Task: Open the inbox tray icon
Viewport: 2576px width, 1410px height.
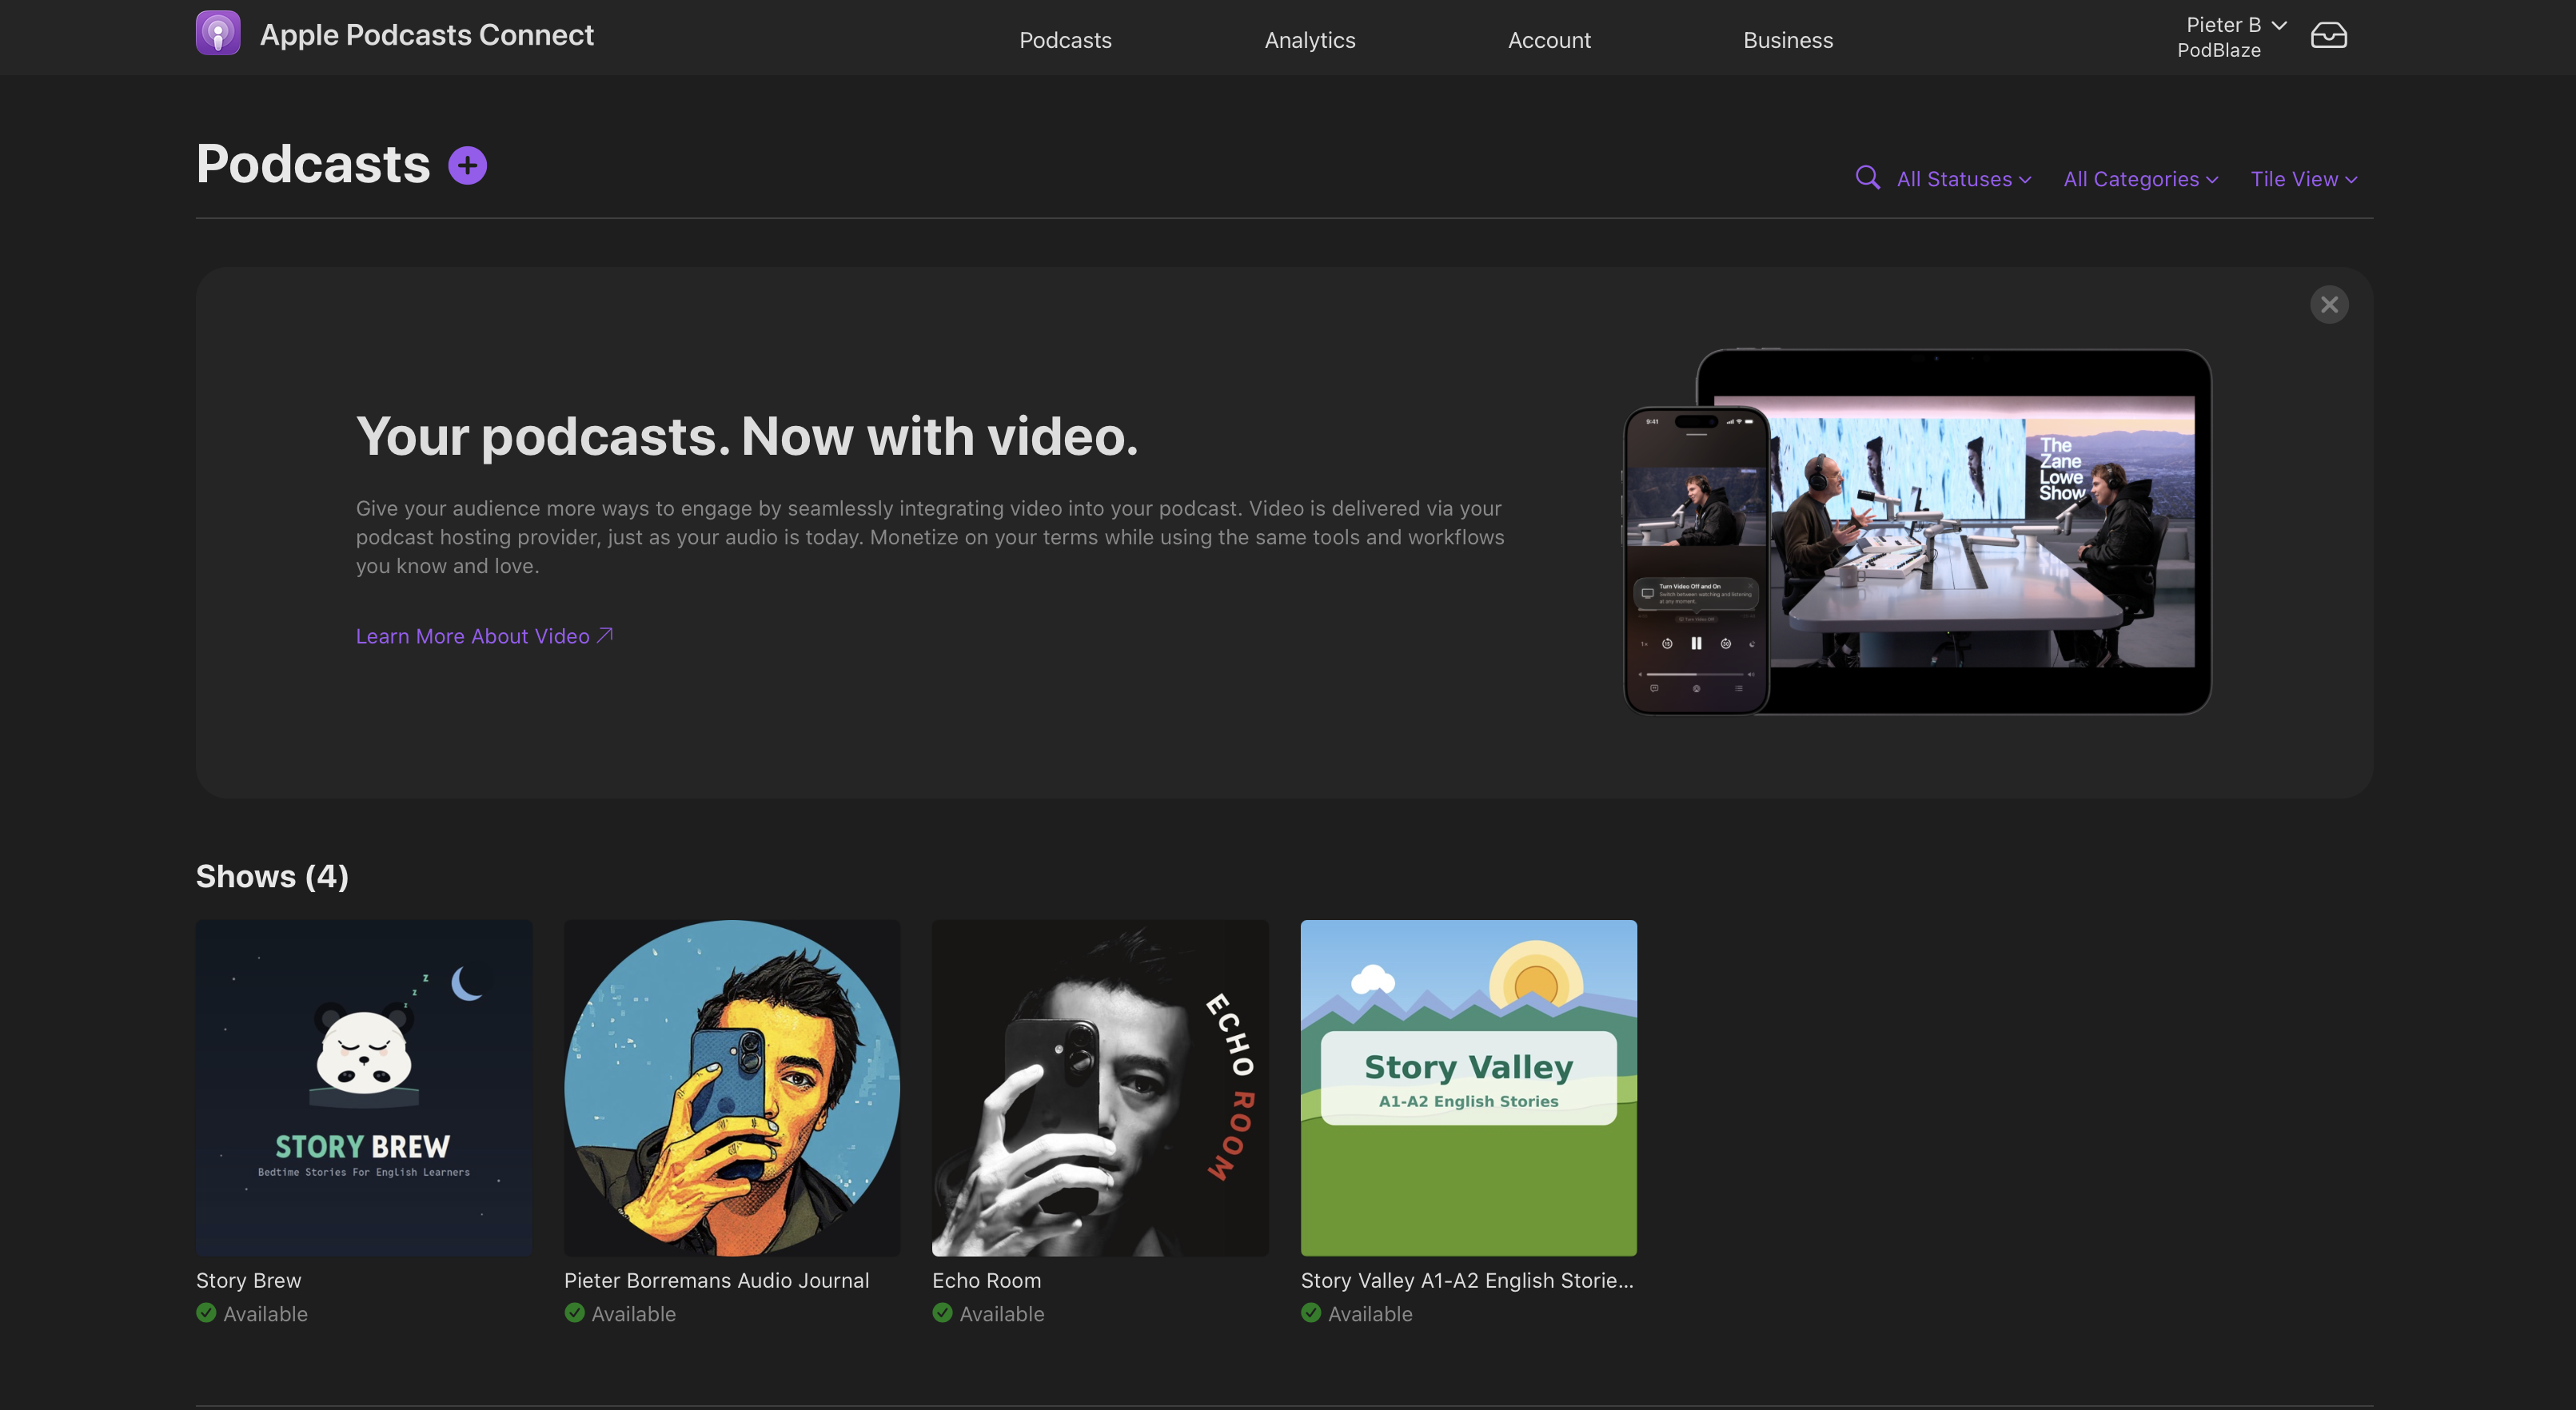Action: [2328, 36]
